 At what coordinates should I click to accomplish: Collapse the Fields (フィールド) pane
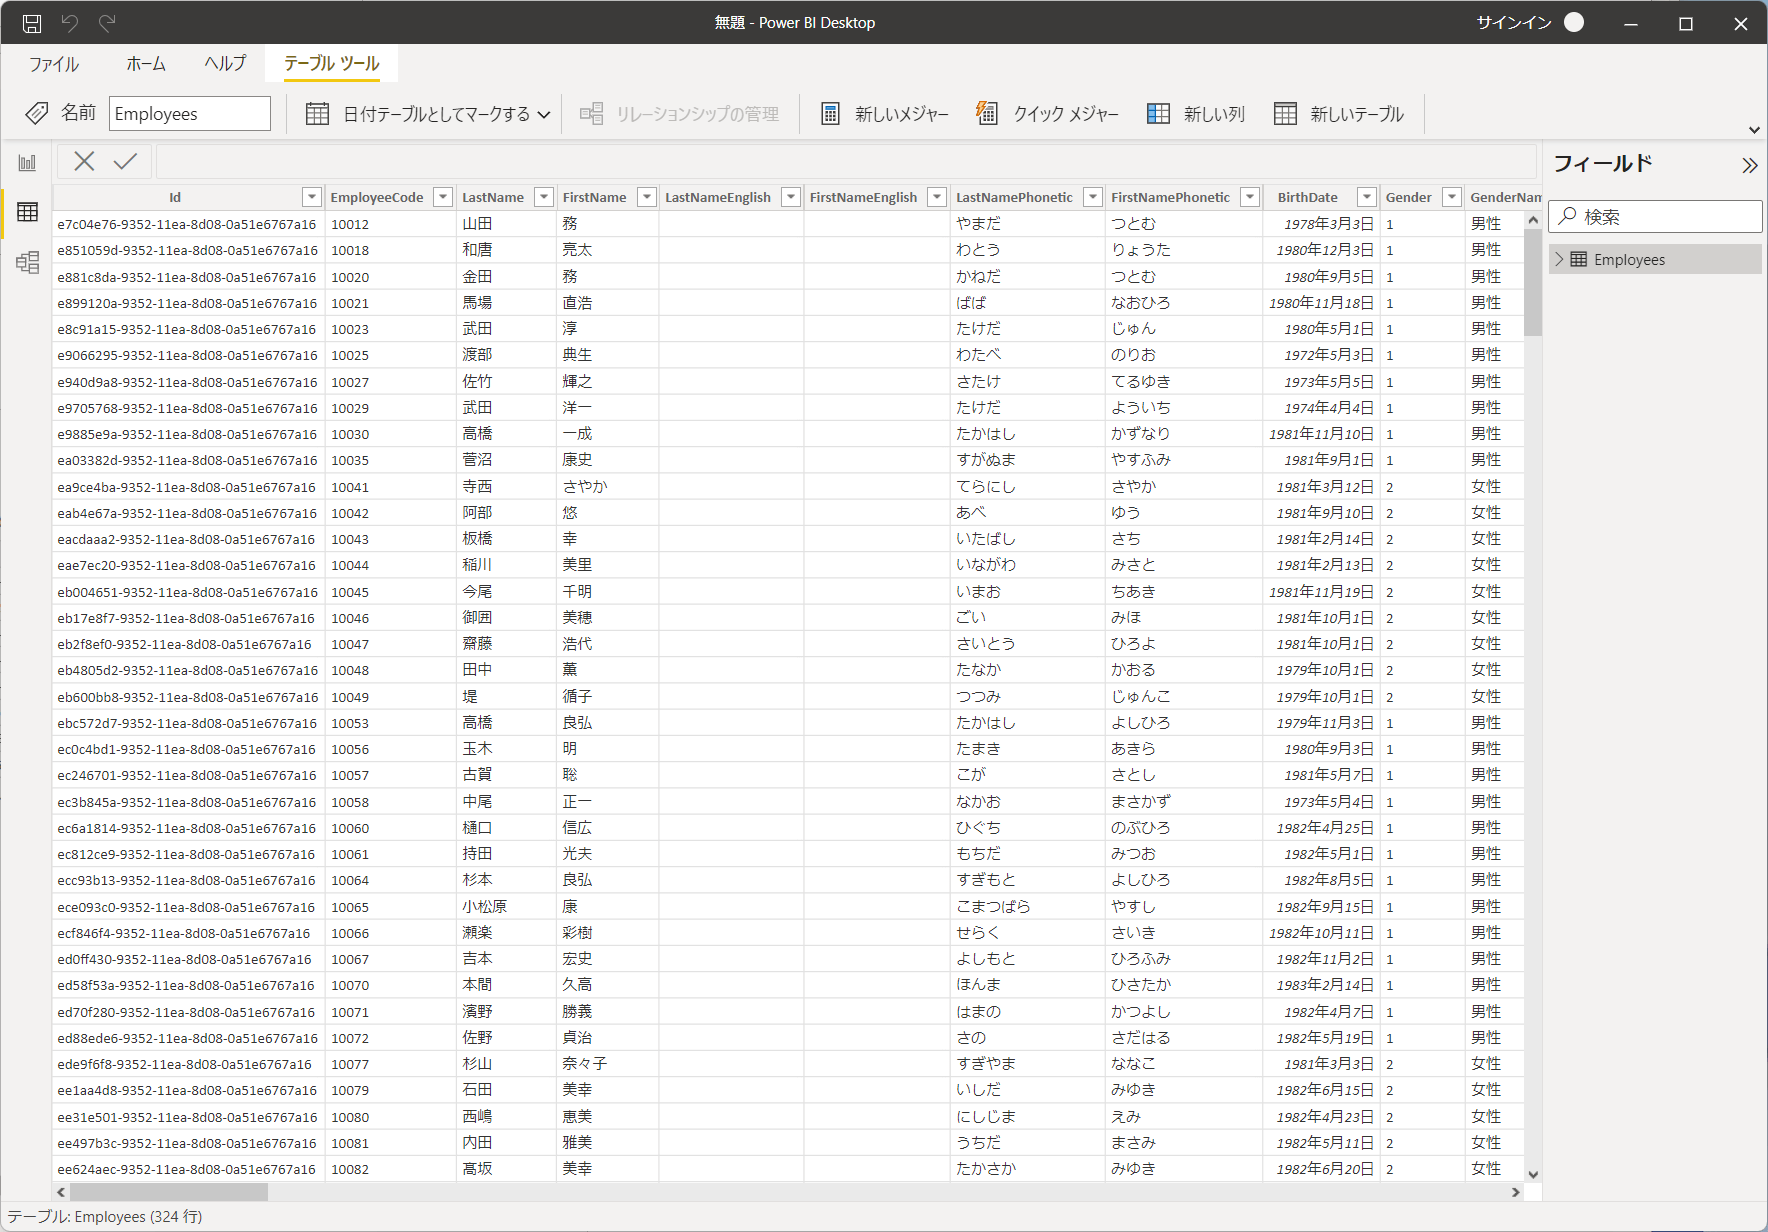1749,165
